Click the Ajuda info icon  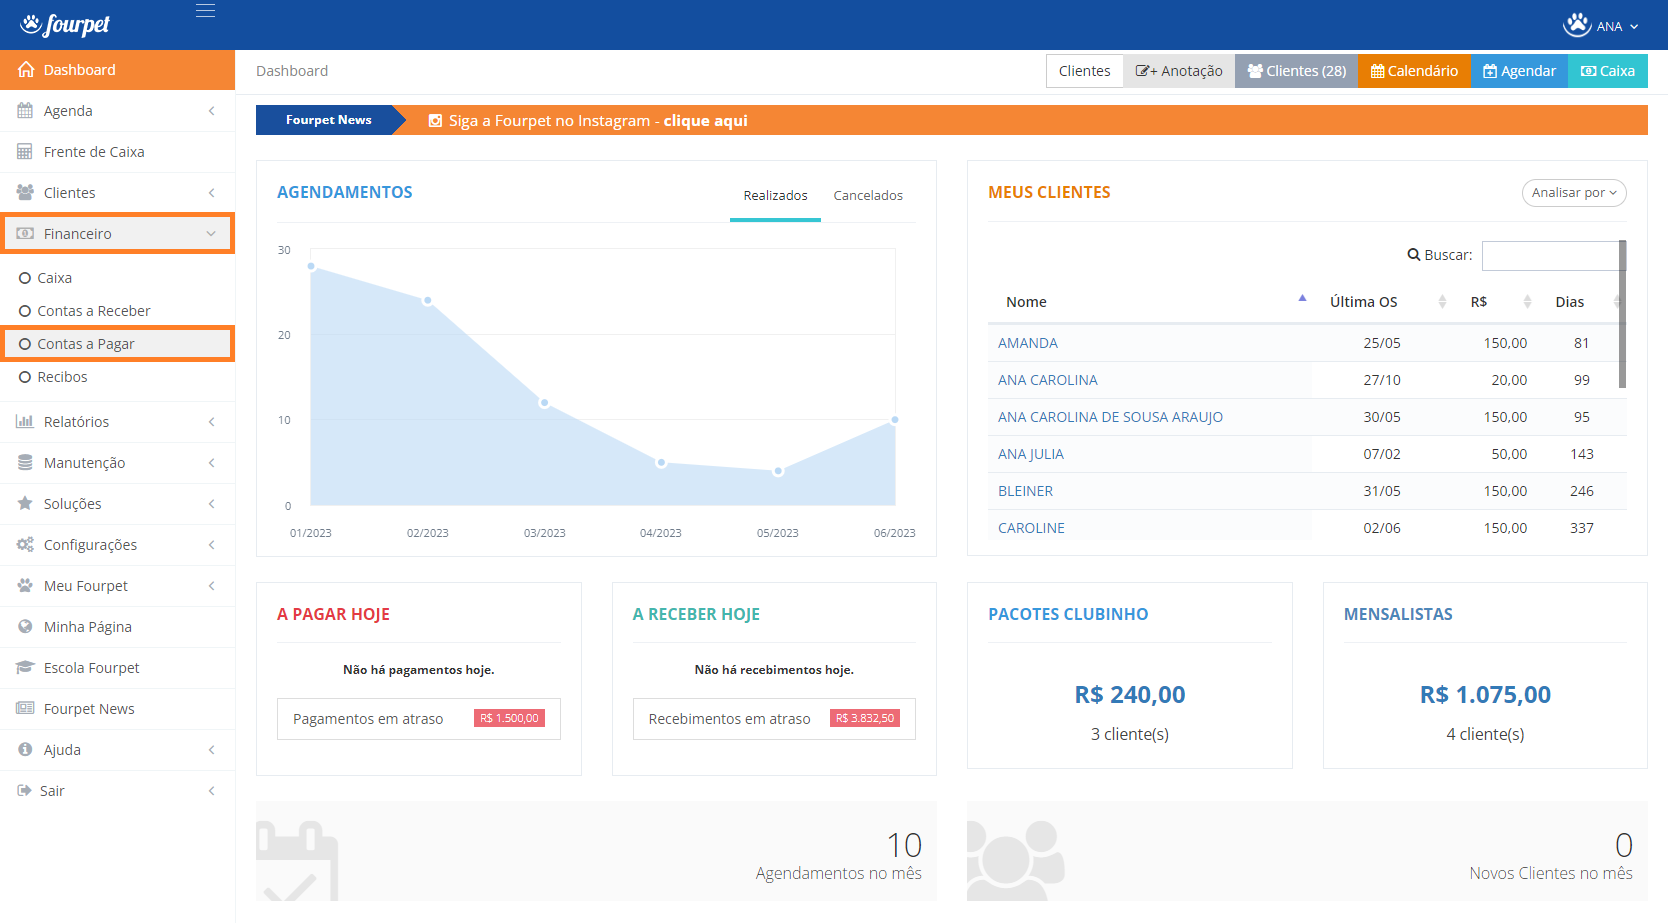click(25, 750)
